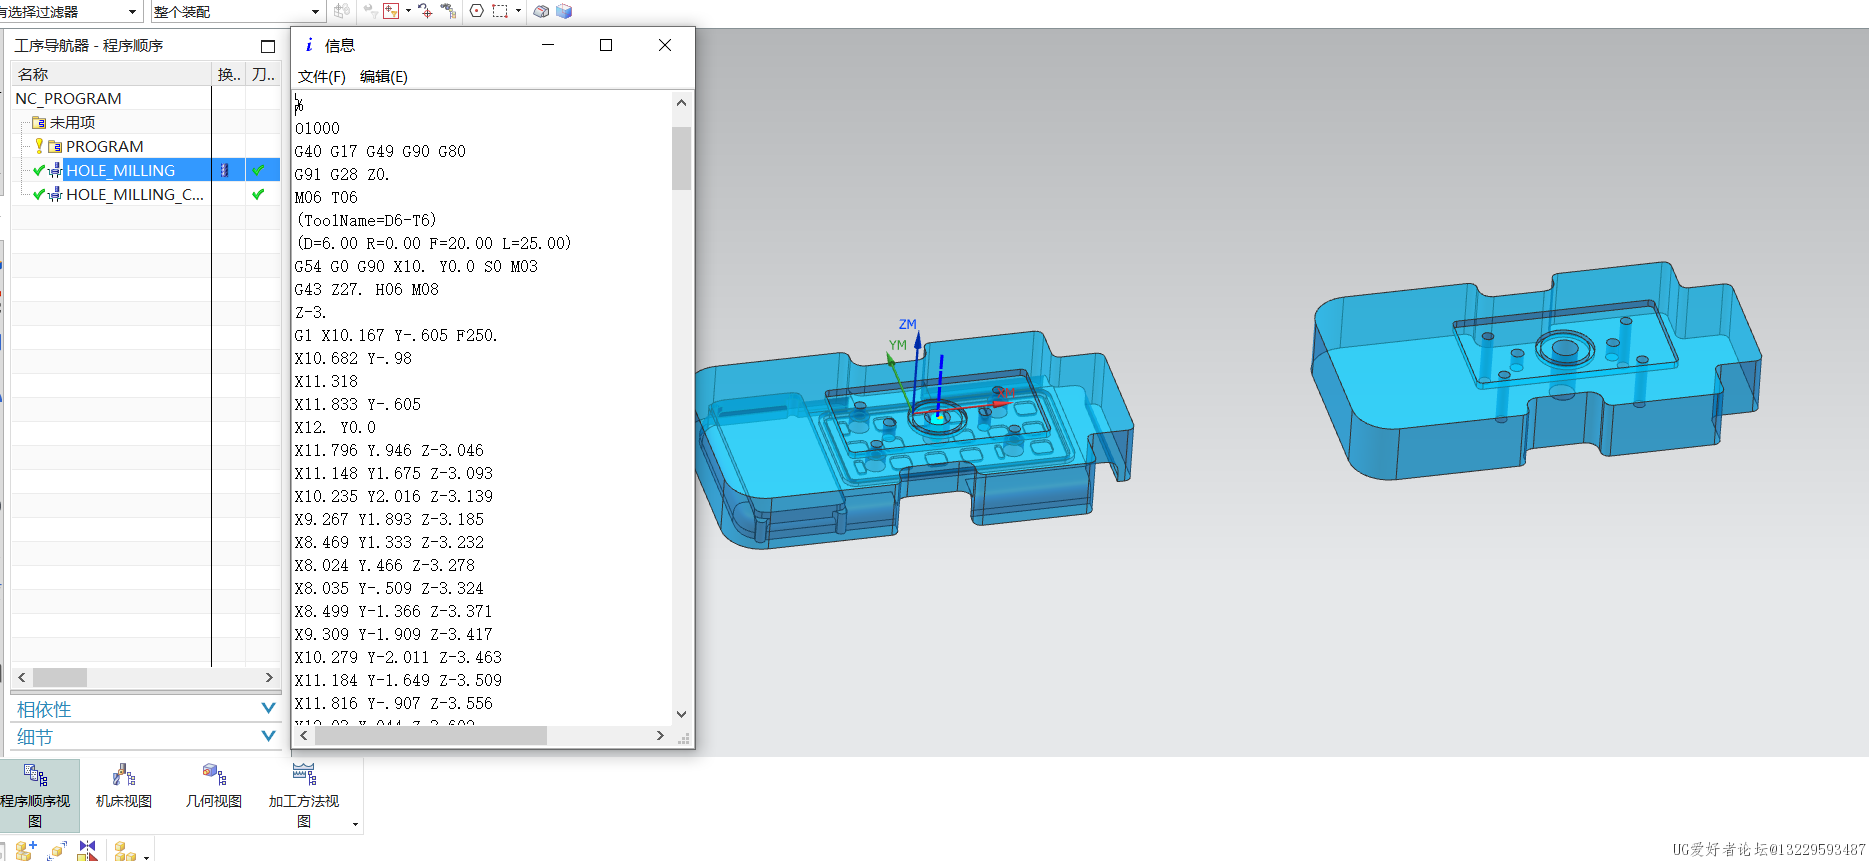
Task: Open the 整个装配 scope dropdown
Action: (x=237, y=12)
